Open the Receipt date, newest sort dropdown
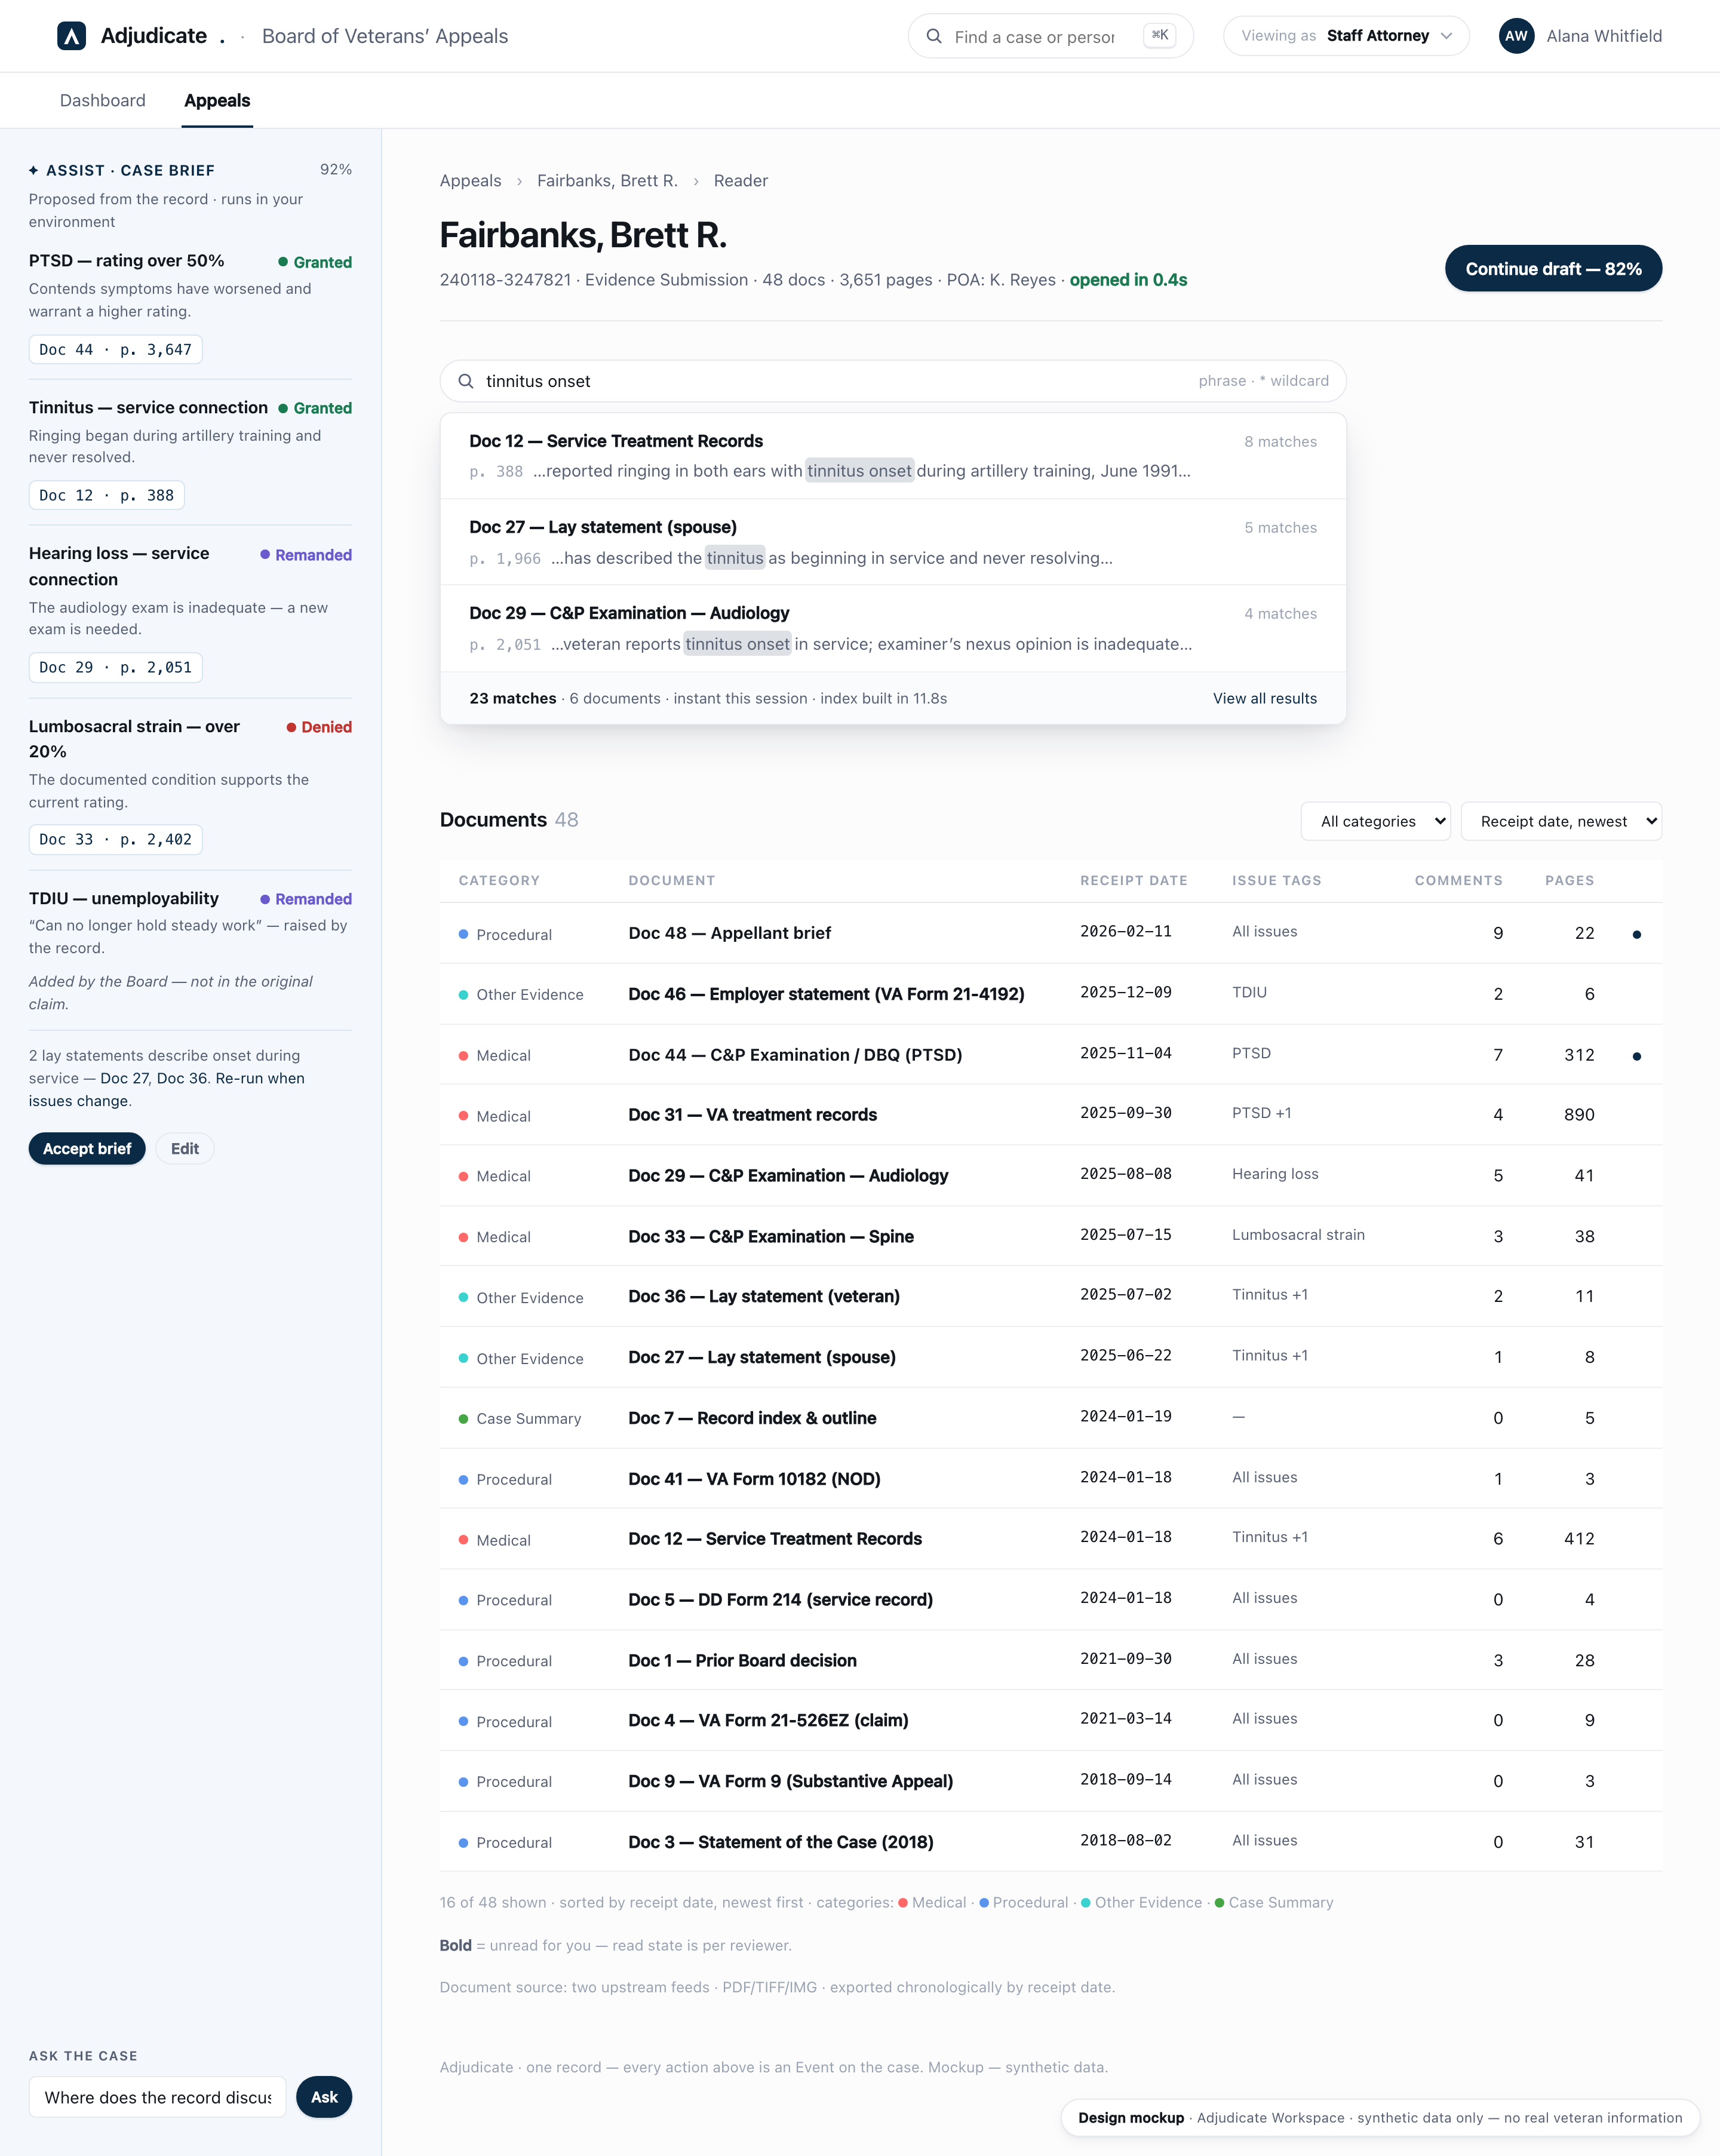Image resolution: width=1720 pixels, height=2156 pixels. (1561, 821)
